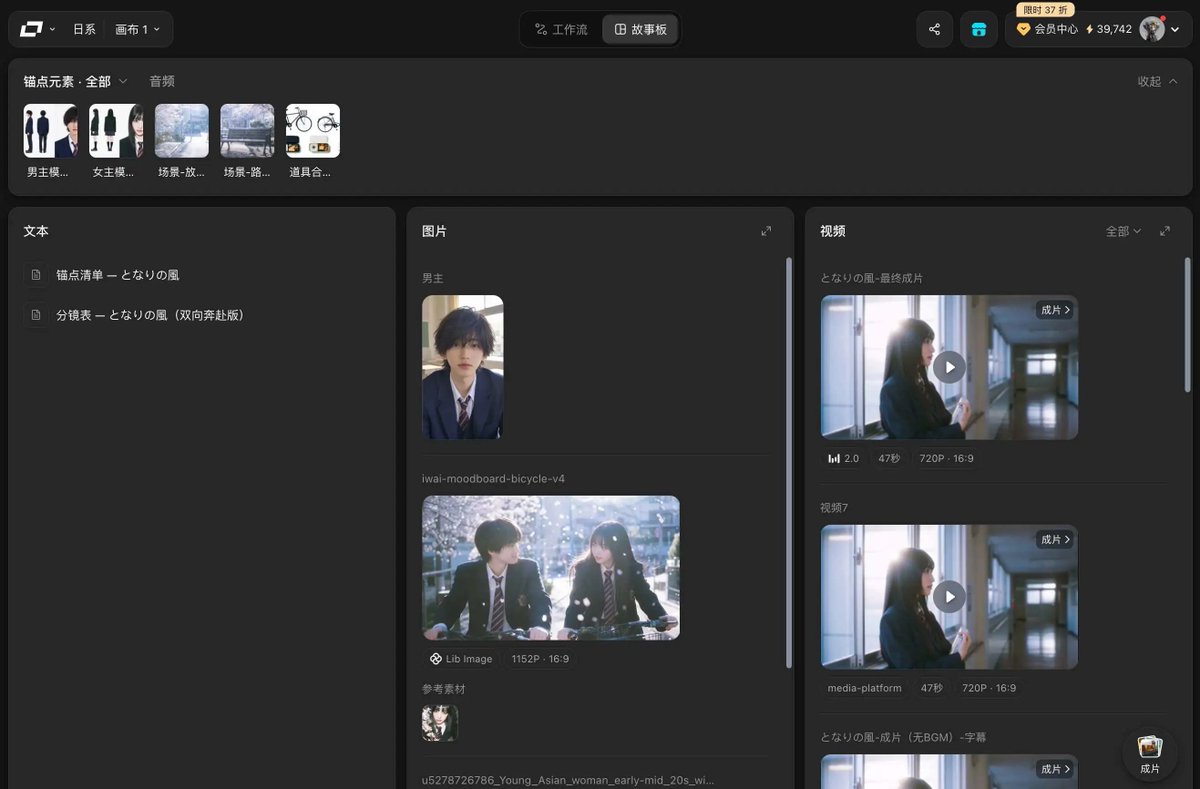
Task: Click the user avatar icon
Action: tap(1152, 29)
